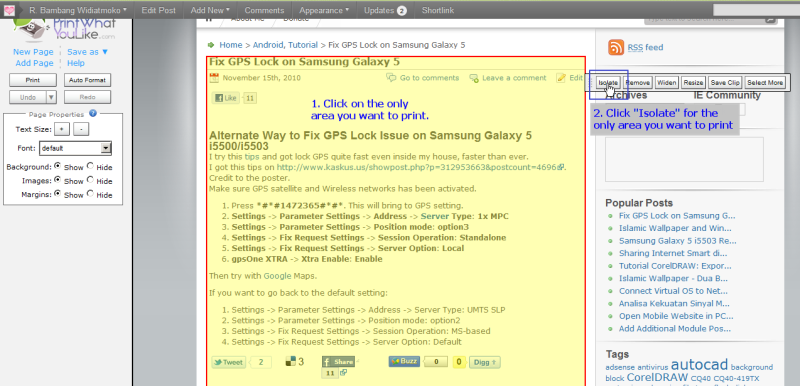The height and width of the screenshot is (386, 800).
Task: Click the Facebook Share button
Action: pyautogui.click(x=338, y=362)
